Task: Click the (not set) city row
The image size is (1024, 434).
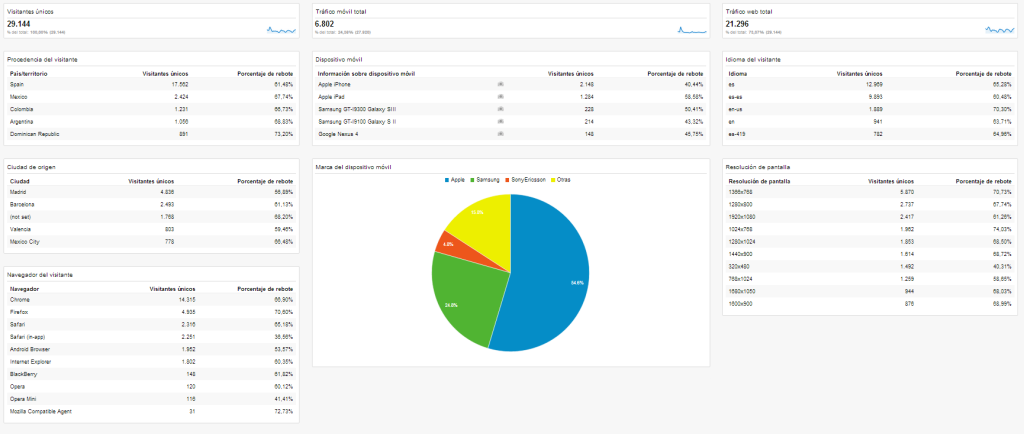Action: [x=152, y=217]
